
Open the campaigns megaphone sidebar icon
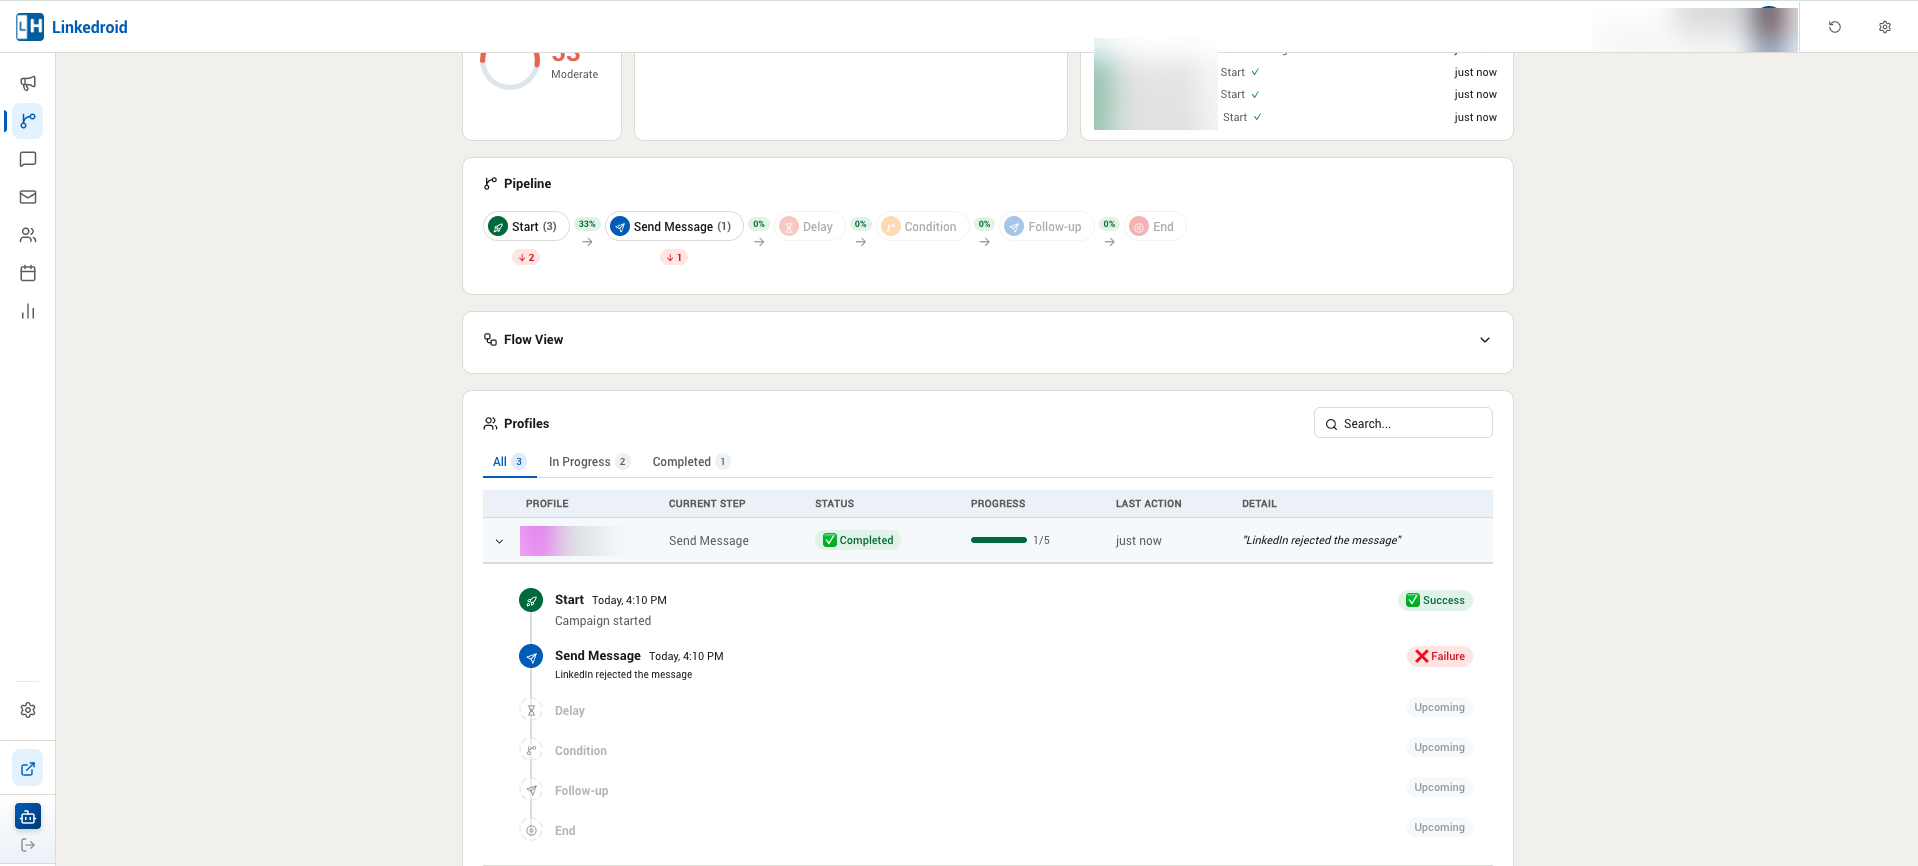click(28, 83)
